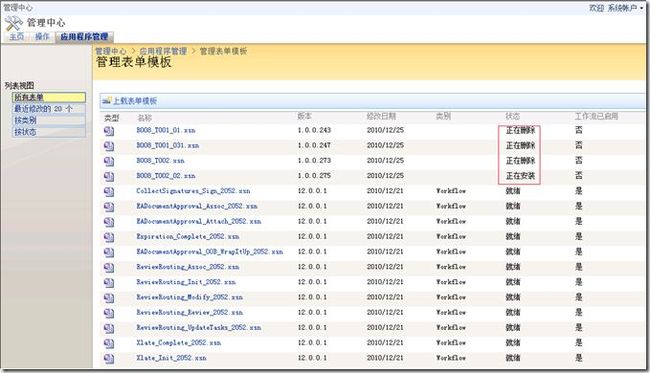Click version cell 1.0.0.247
Screen dimensions: 650x373
[314, 145]
